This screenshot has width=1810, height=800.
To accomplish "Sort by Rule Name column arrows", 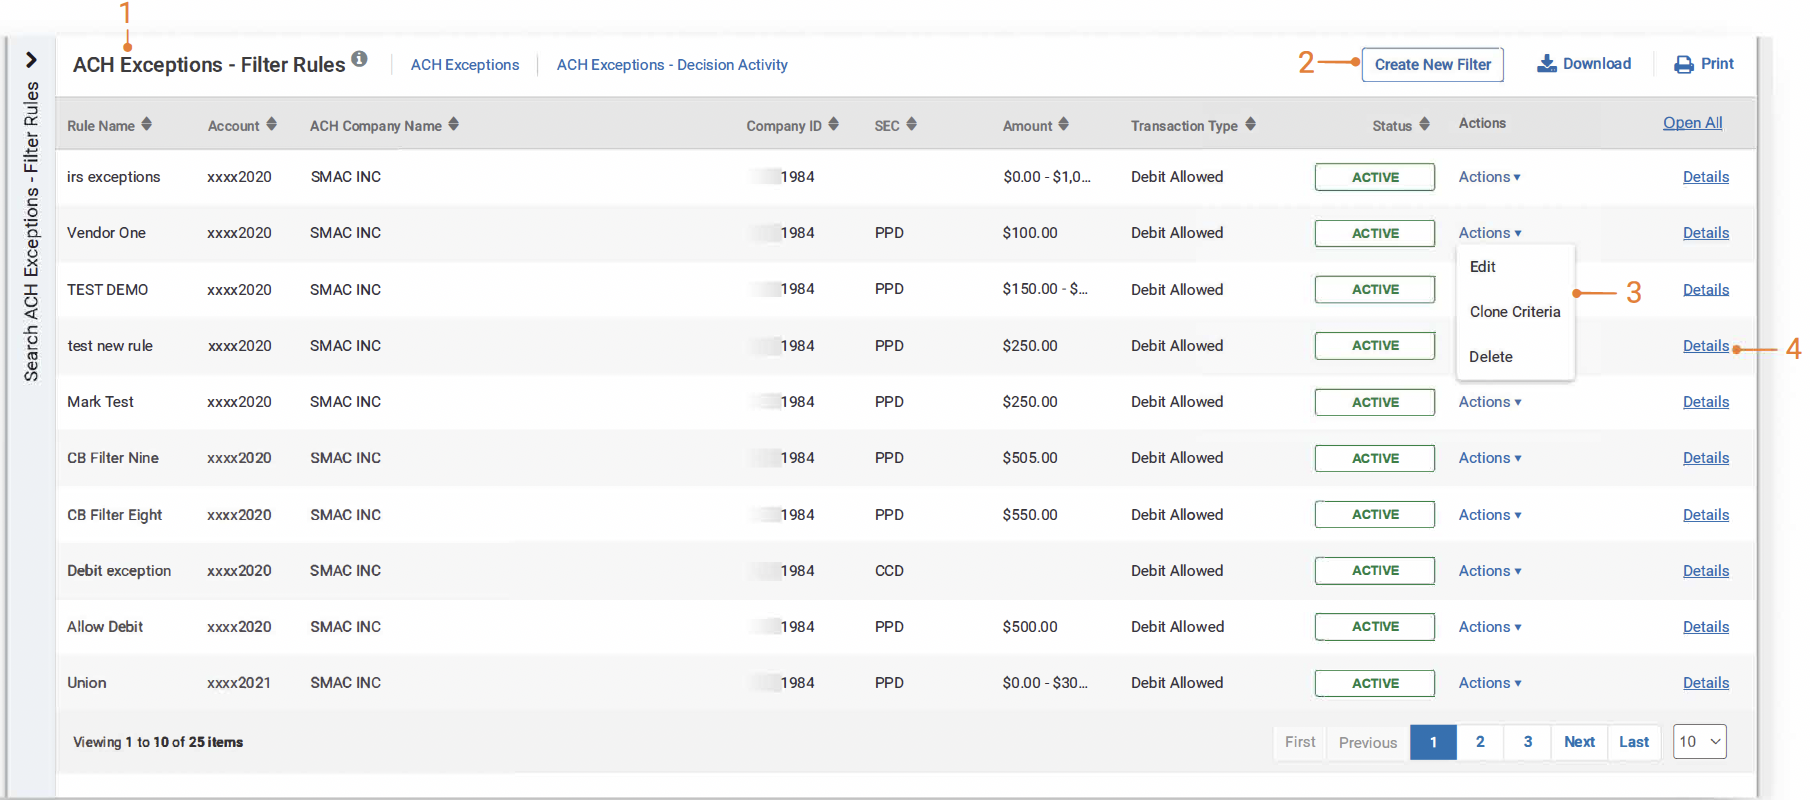I will coord(147,124).
